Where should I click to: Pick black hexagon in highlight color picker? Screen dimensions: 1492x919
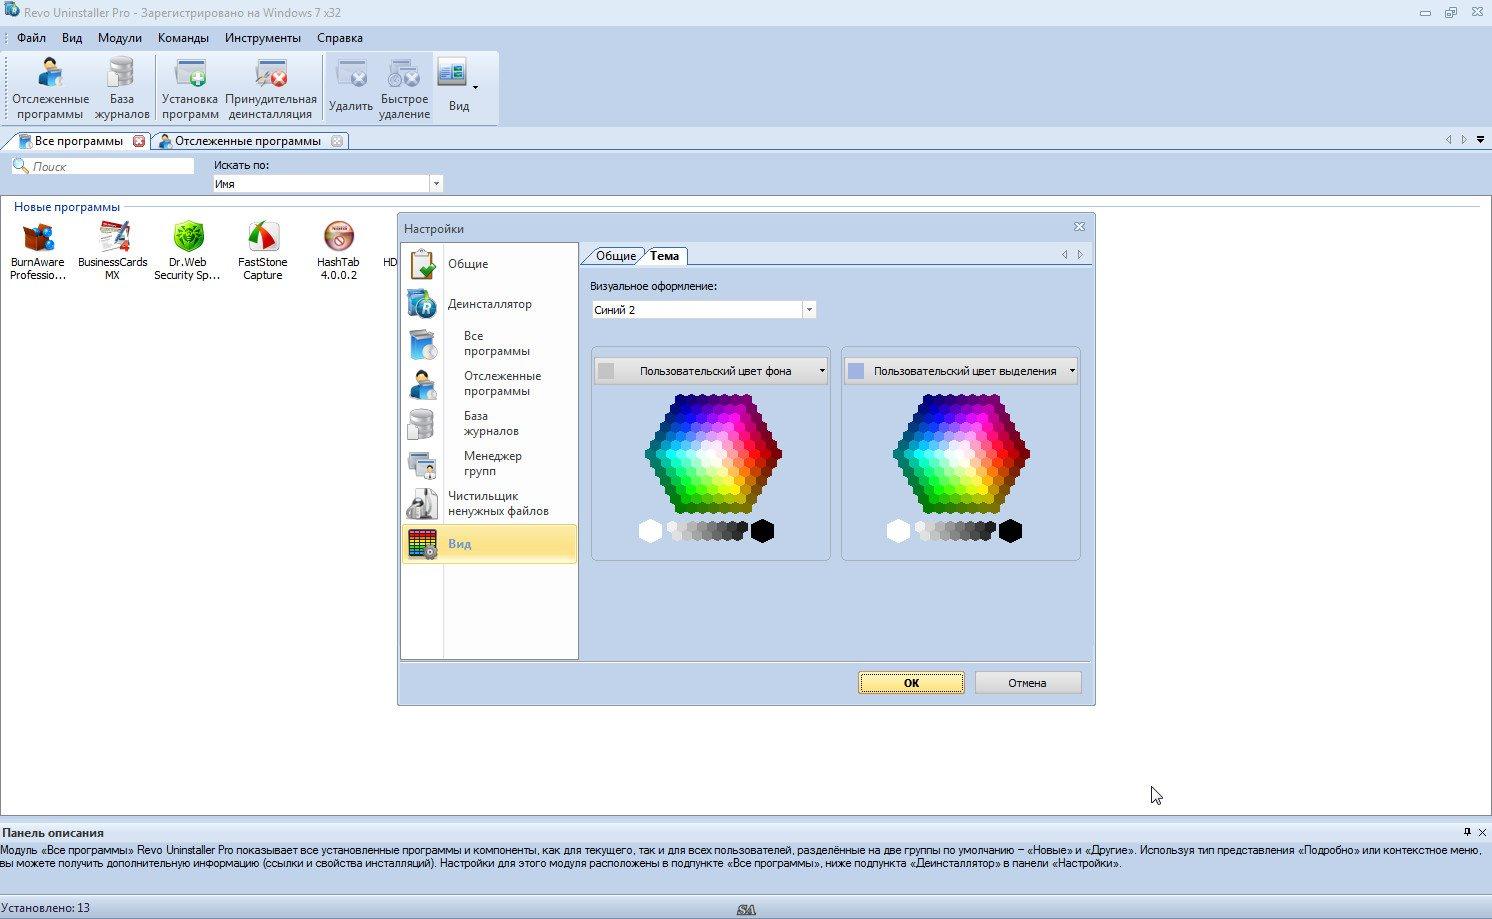pyautogui.click(x=1010, y=531)
